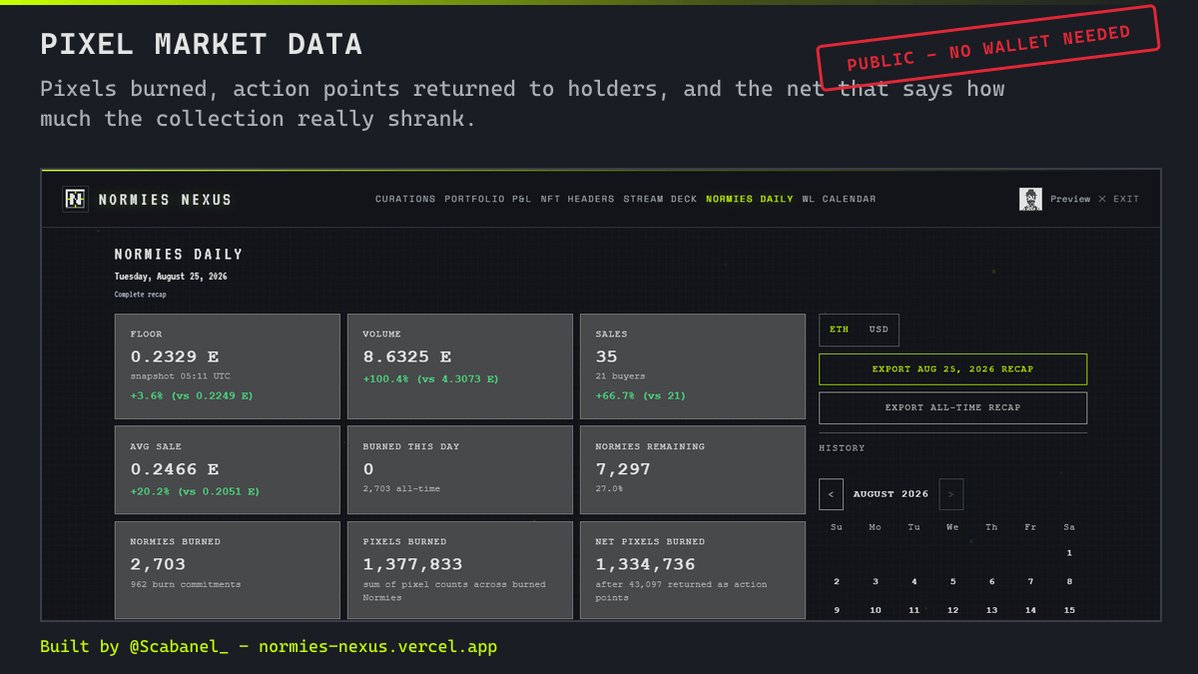Click Pixels Burned value 1,377,833
This screenshot has height=674, width=1198.
pos(413,564)
